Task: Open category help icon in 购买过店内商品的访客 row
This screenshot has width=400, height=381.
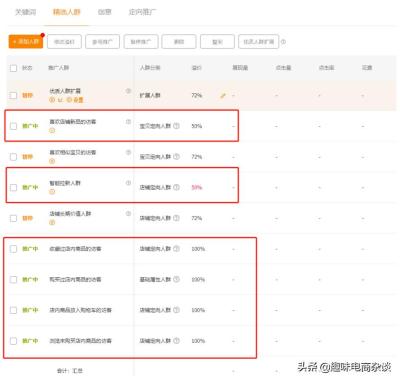Action: coord(176,279)
